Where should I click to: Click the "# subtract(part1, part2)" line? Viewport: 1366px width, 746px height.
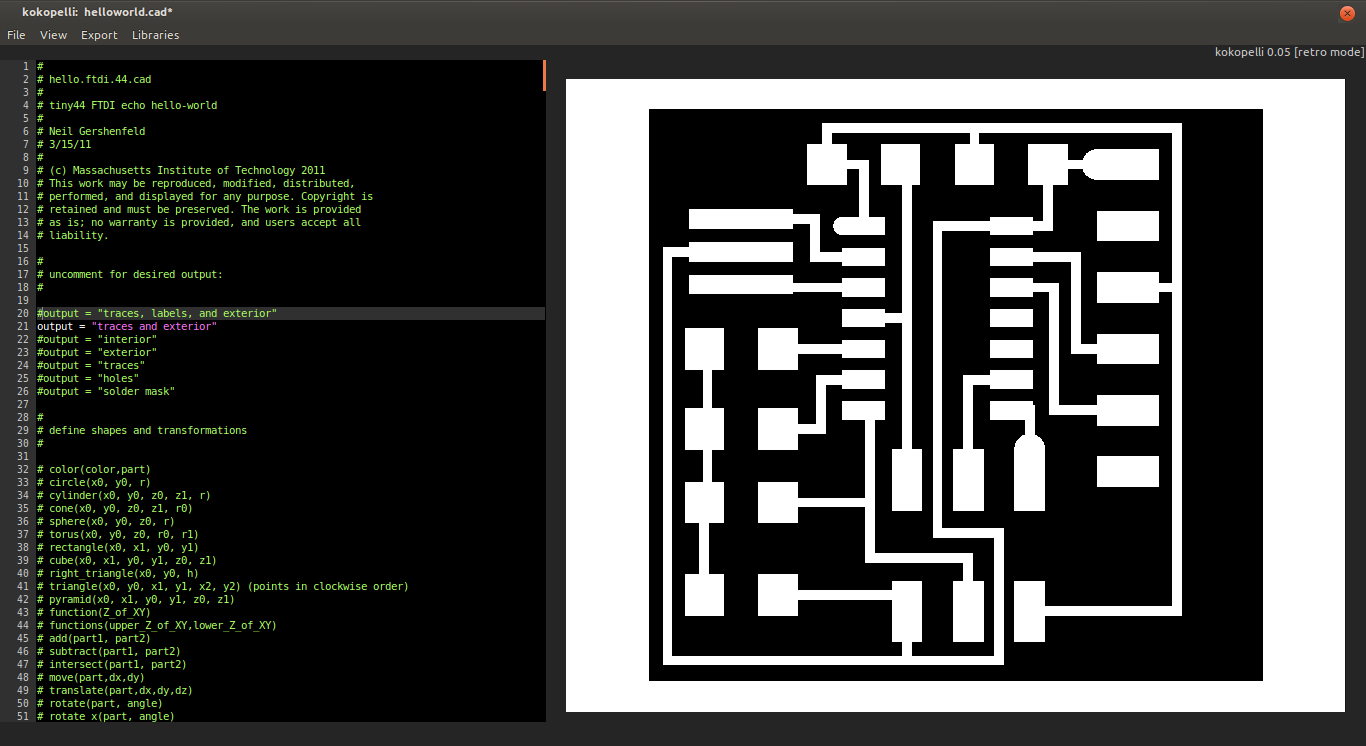[x=109, y=651]
